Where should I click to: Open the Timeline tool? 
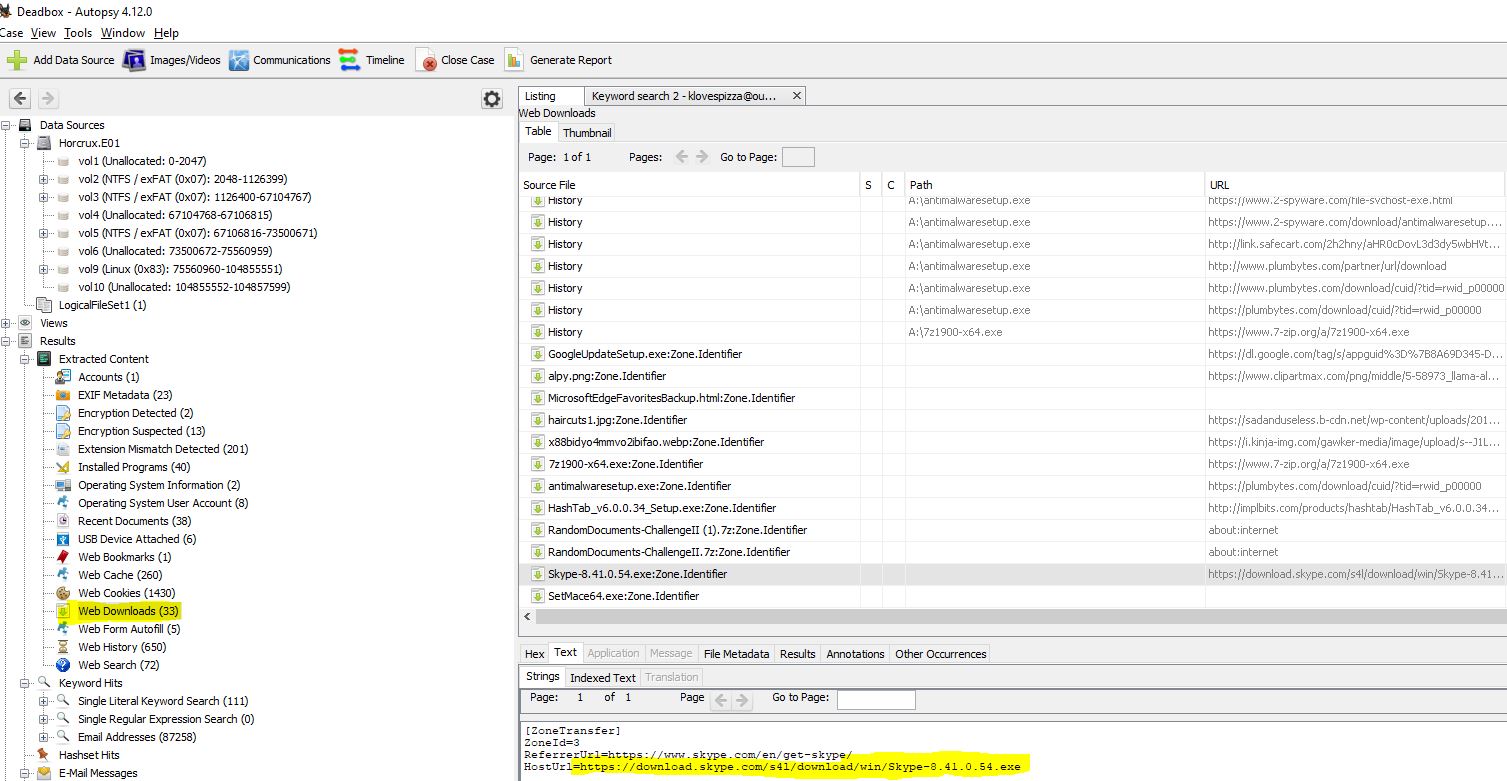click(x=371, y=60)
